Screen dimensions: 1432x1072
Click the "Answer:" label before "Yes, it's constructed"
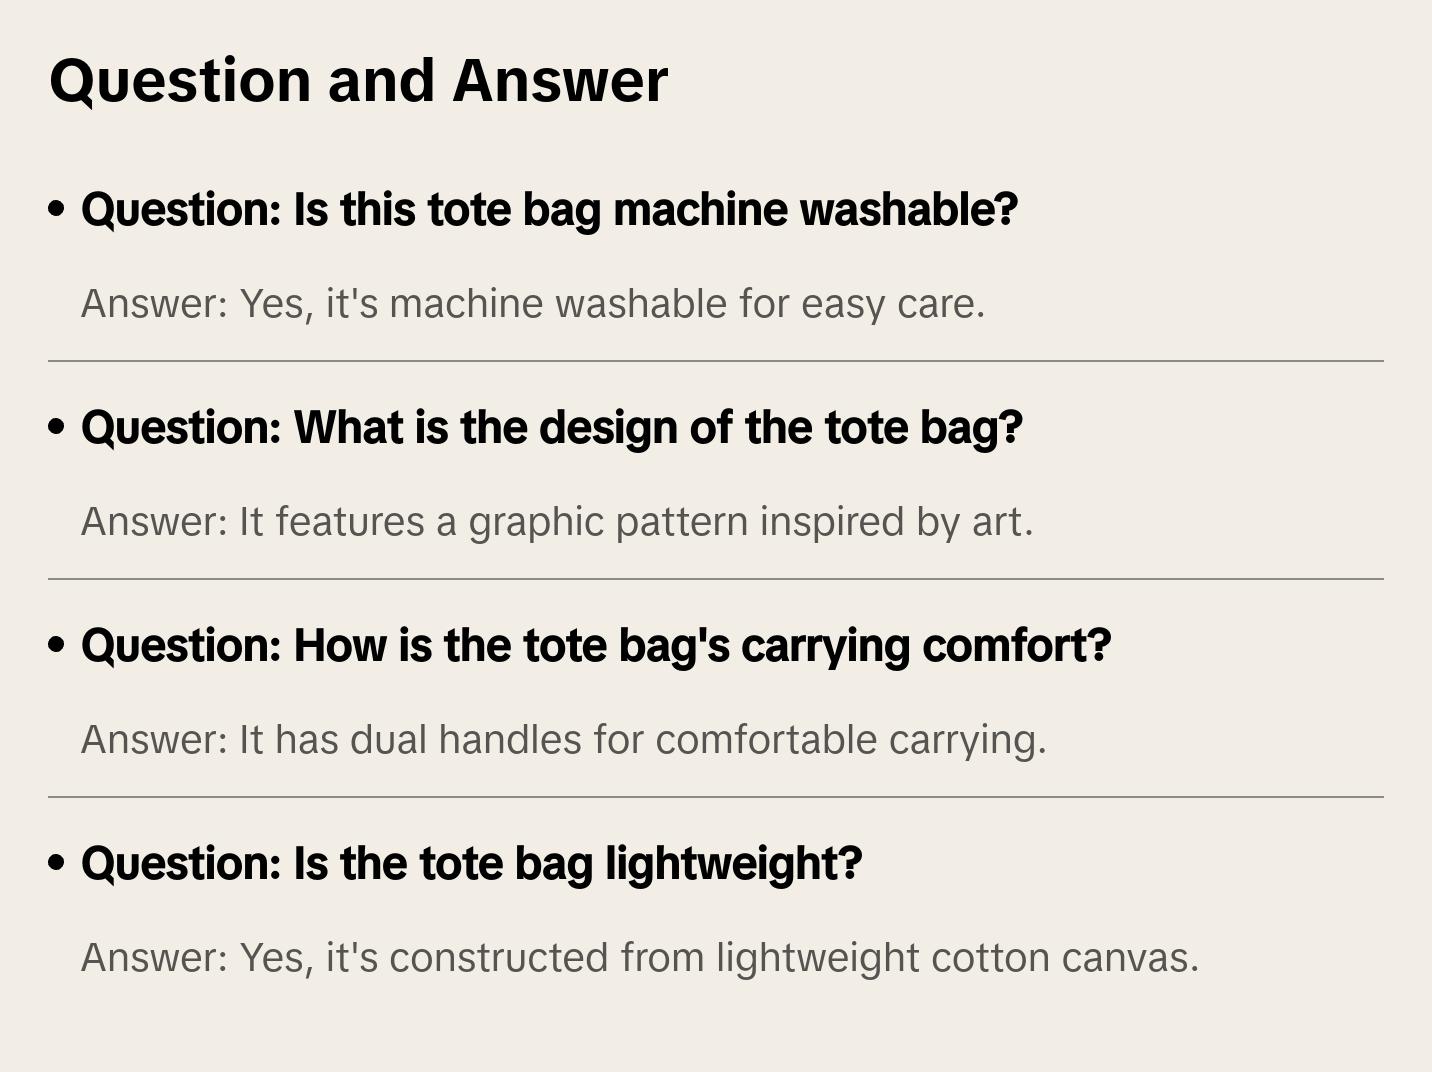click(x=155, y=958)
